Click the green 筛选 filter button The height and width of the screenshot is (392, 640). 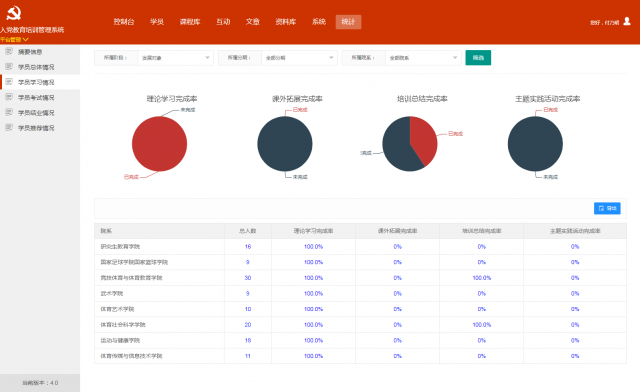(478, 58)
